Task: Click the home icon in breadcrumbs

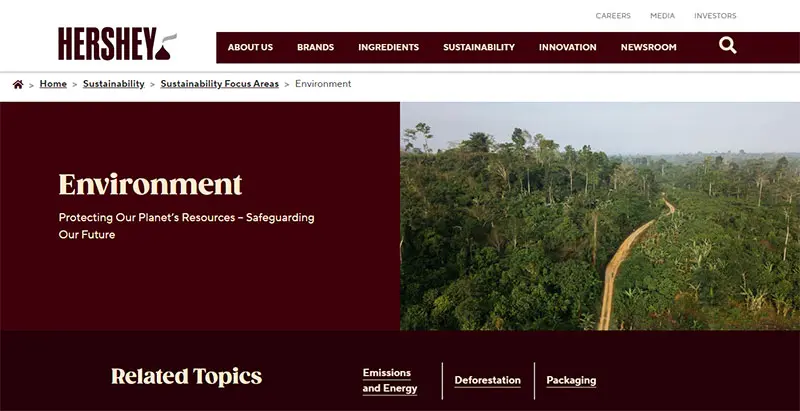Action: click(18, 84)
